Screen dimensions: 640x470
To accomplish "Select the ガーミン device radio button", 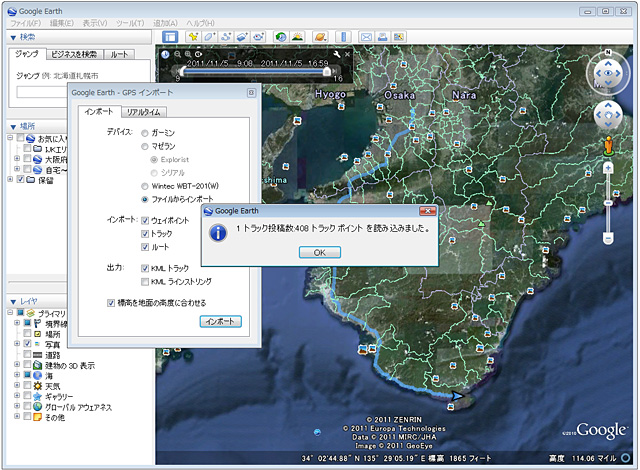I will (144, 133).
